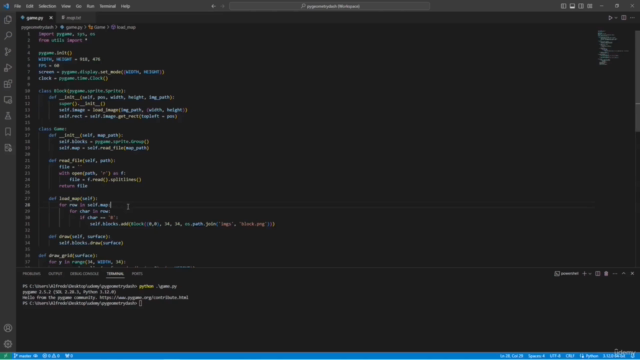640x360 pixels.
Task: Run the Python file with play button
Action: pyautogui.click(x=610, y=18)
